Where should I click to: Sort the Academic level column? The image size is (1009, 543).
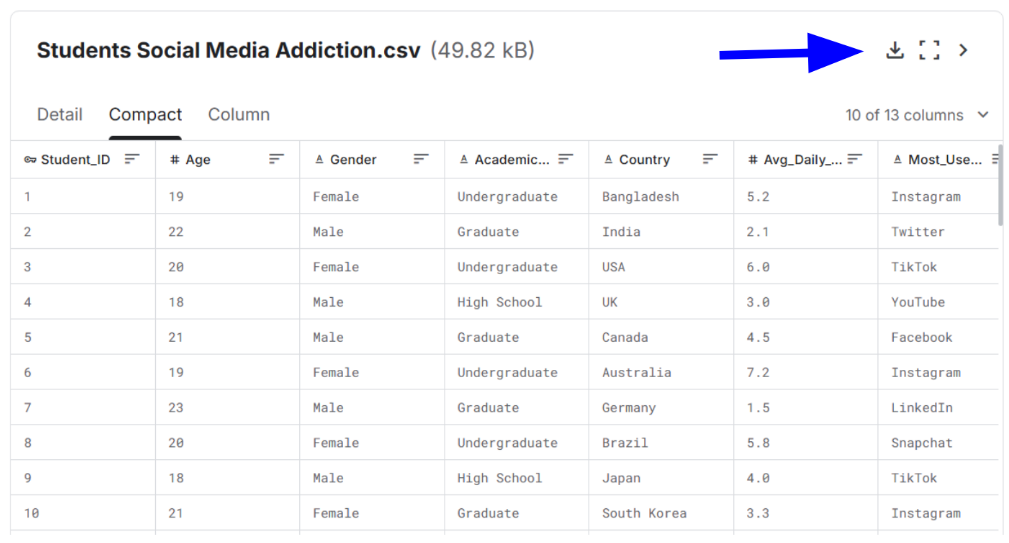pyautogui.click(x=566, y=159)
